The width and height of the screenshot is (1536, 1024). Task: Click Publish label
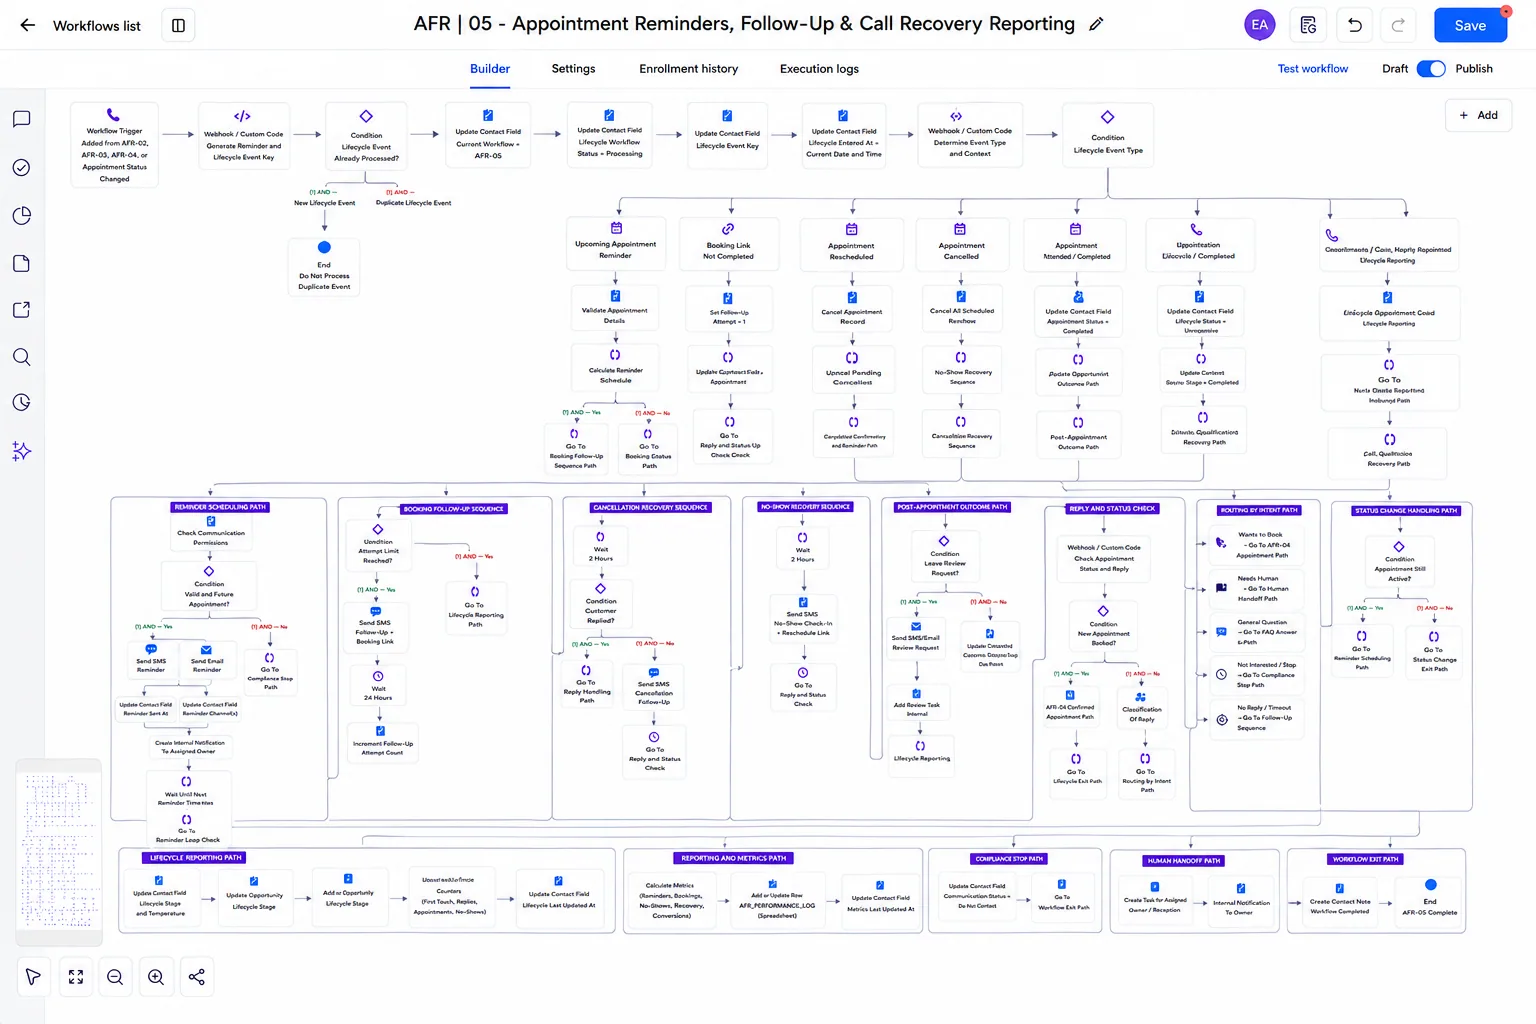pos(1474,69)
